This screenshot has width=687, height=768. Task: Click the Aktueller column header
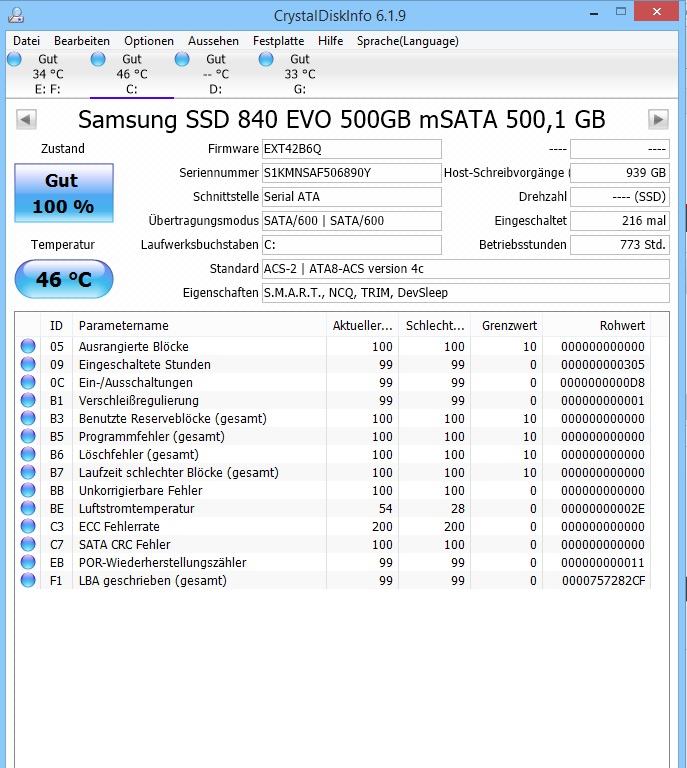click(362, 326)
